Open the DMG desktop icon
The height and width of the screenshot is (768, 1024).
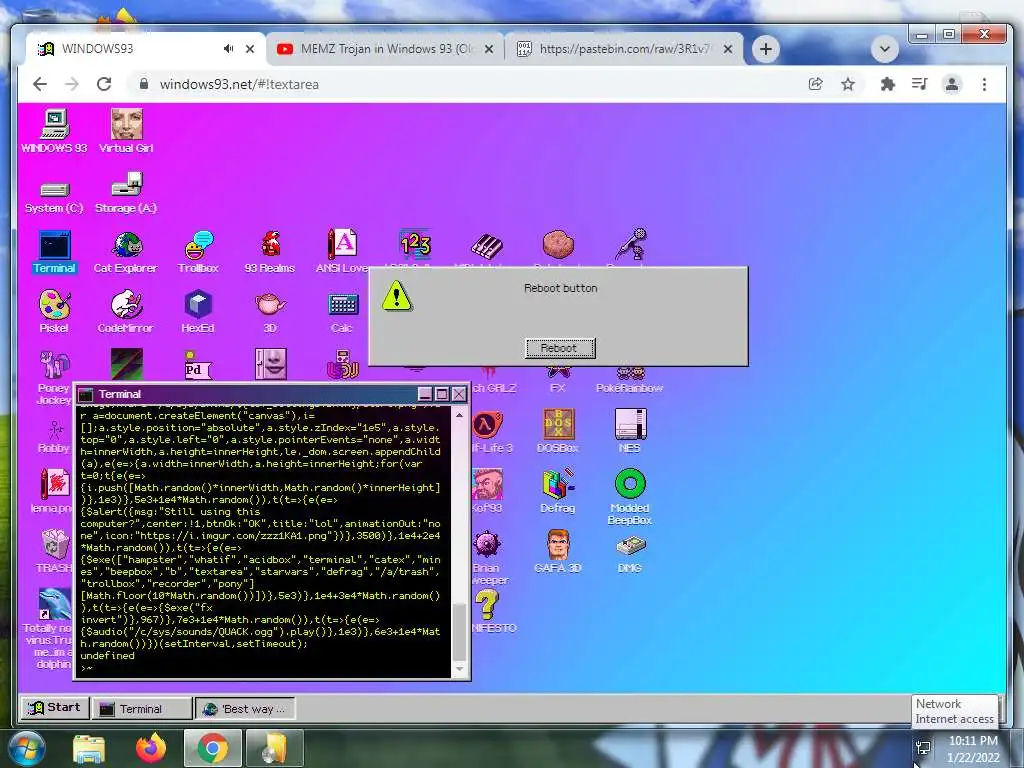click(630, 554)
